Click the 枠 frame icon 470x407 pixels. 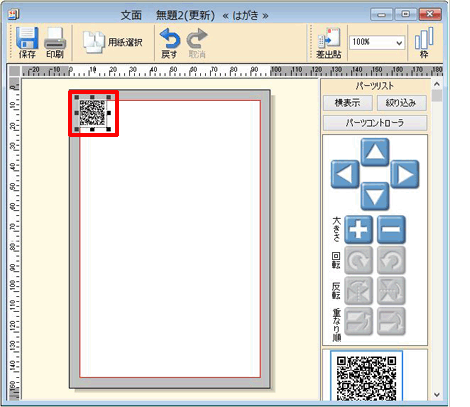424,43
